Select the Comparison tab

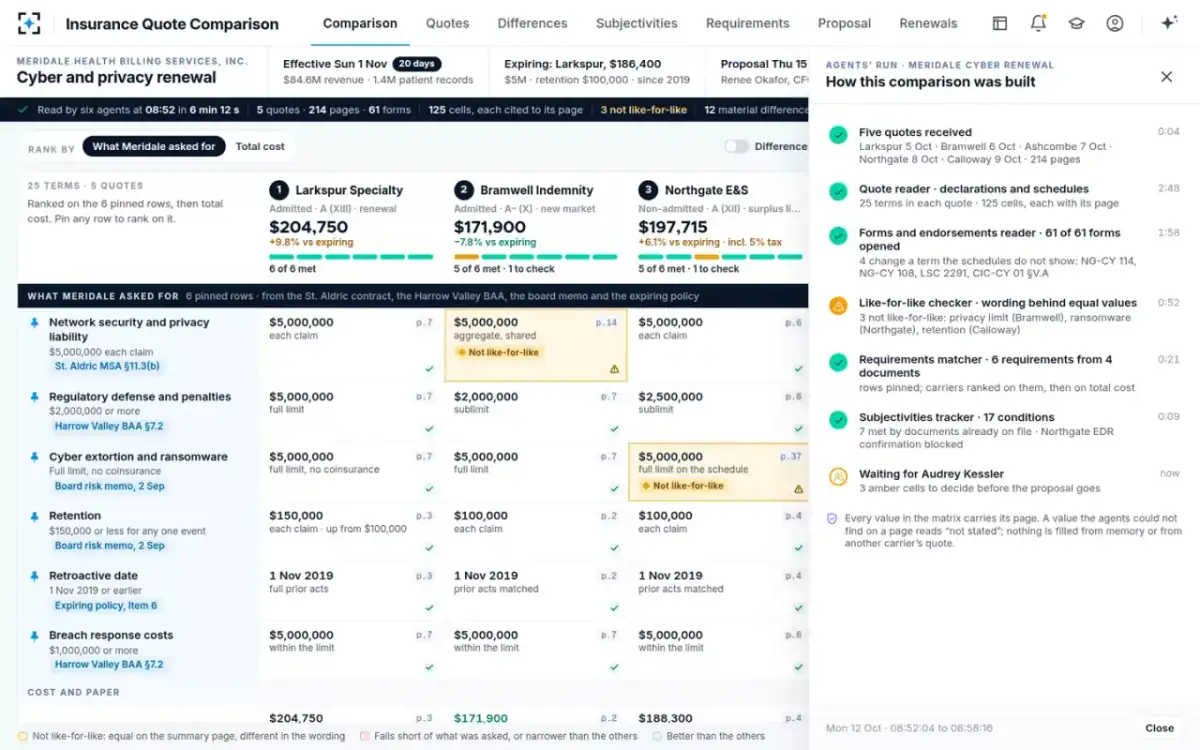click(360, 23)
